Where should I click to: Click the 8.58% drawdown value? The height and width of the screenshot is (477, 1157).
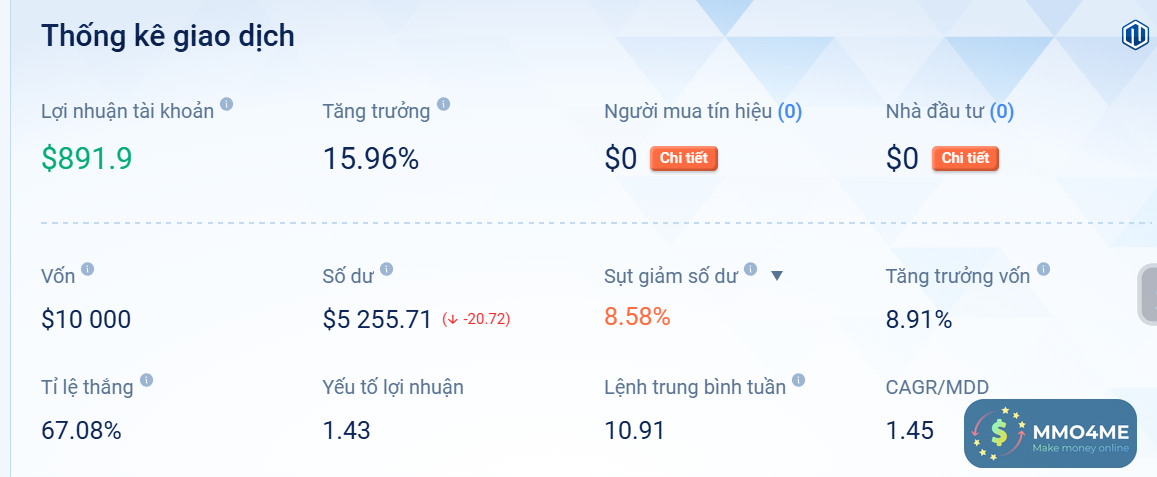[x=637, y=317]
